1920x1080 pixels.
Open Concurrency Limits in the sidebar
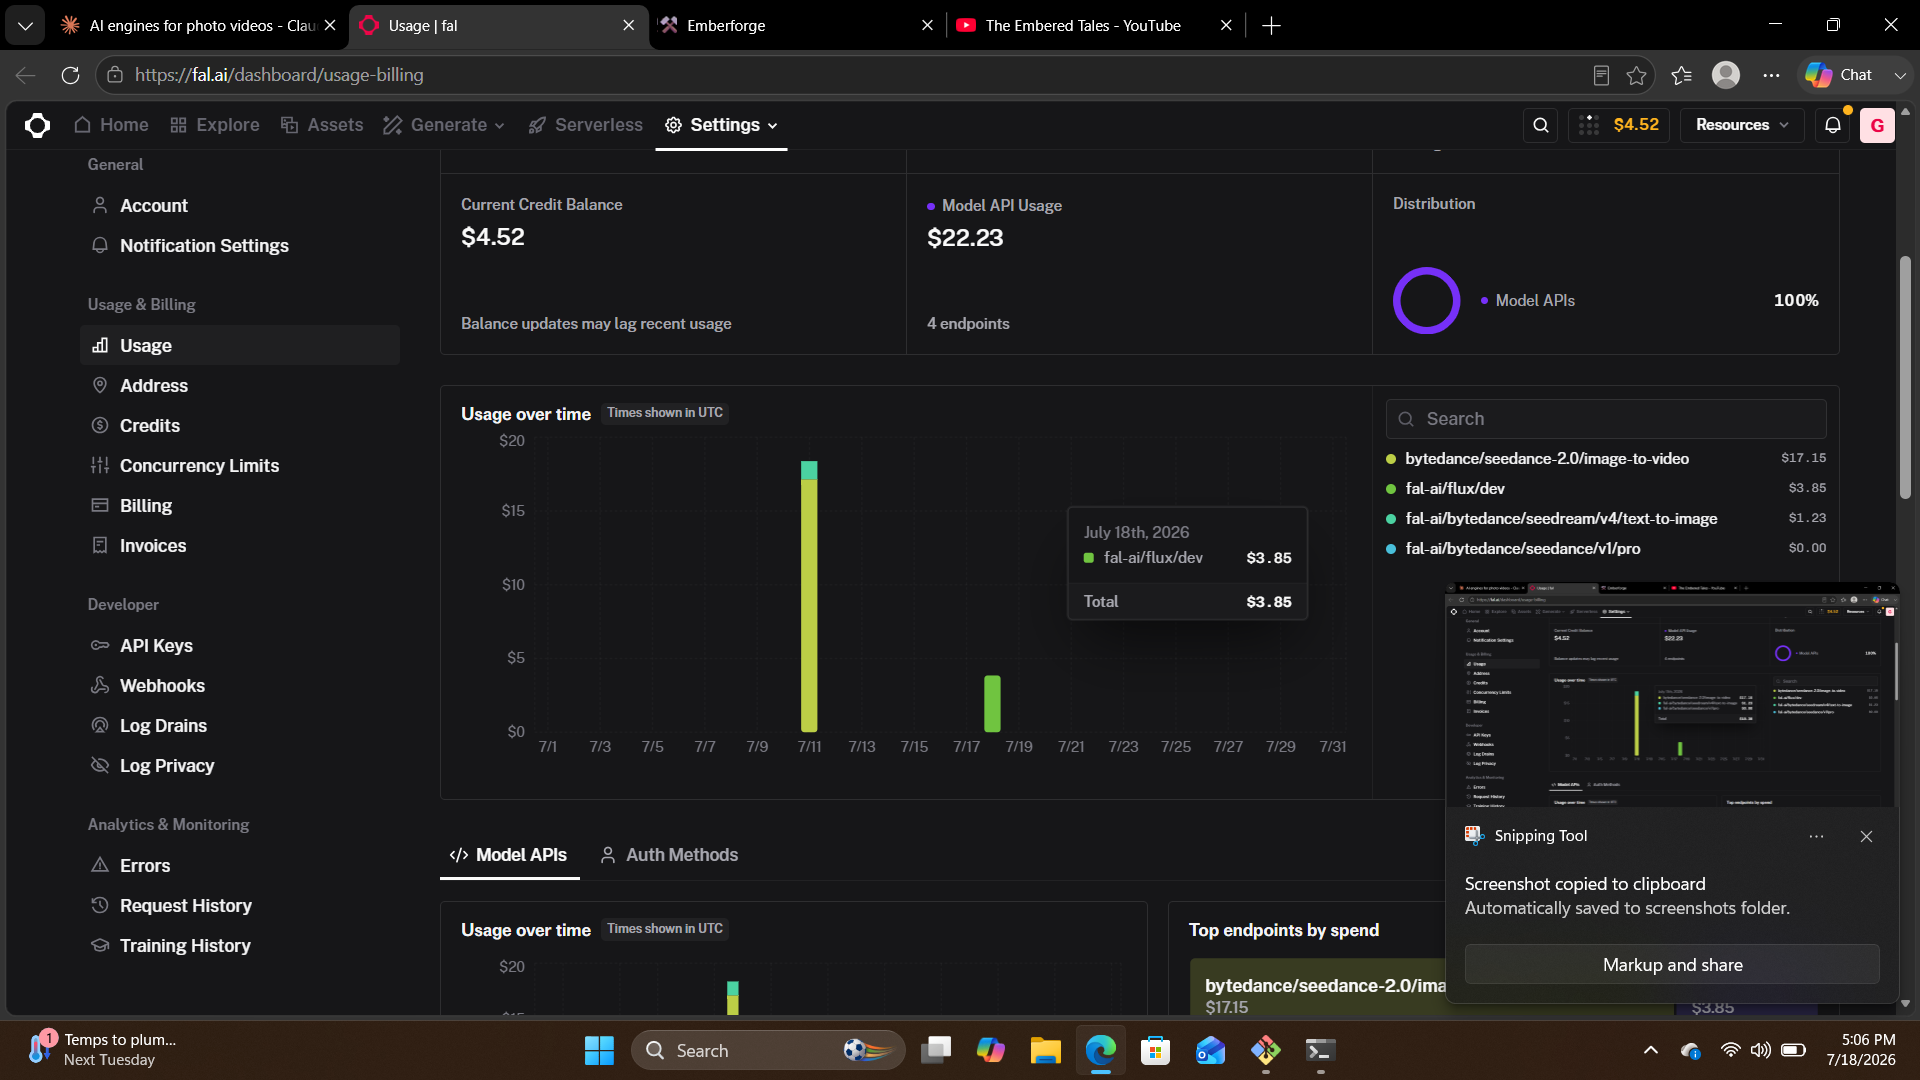coord(240,465)
